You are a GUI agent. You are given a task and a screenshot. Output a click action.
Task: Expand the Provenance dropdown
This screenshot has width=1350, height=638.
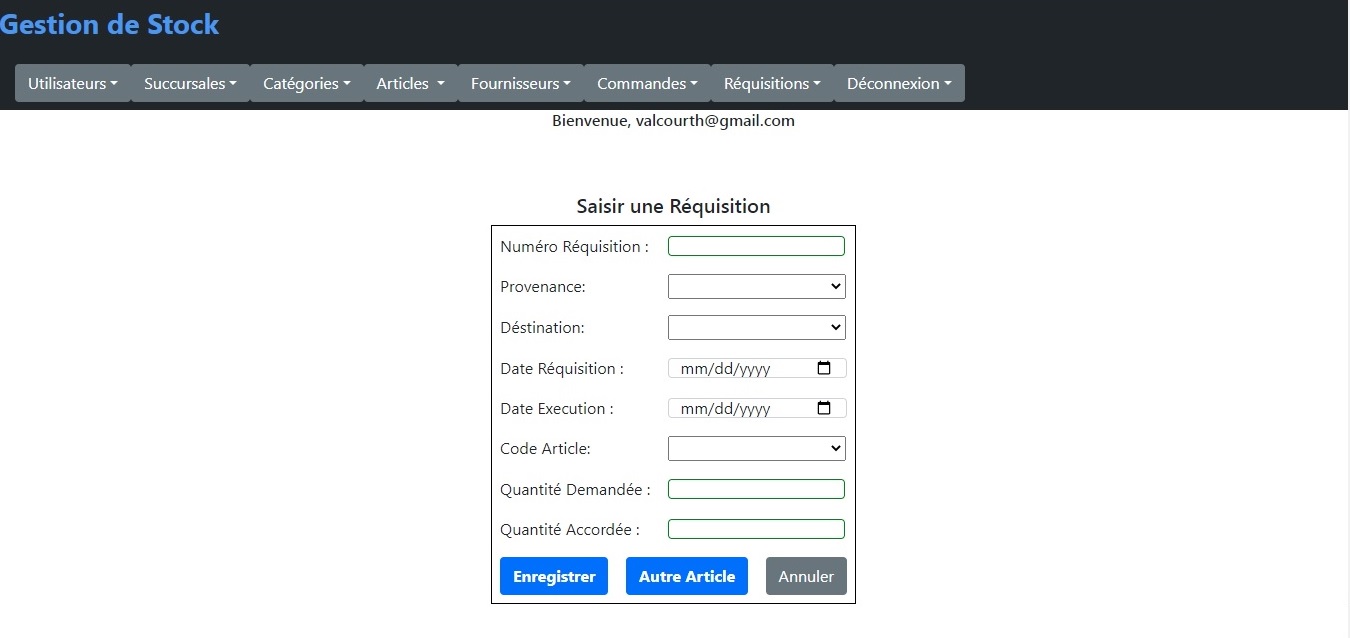(756, 287)
